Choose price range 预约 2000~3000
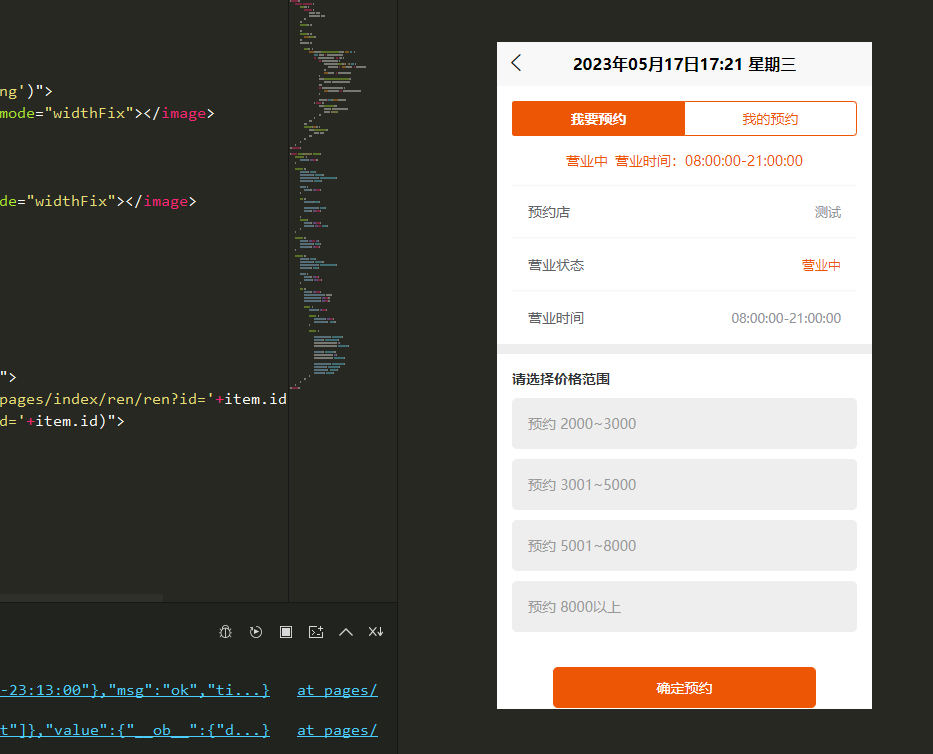Screen dimensions: 933x754 click(x=684, y=424)
